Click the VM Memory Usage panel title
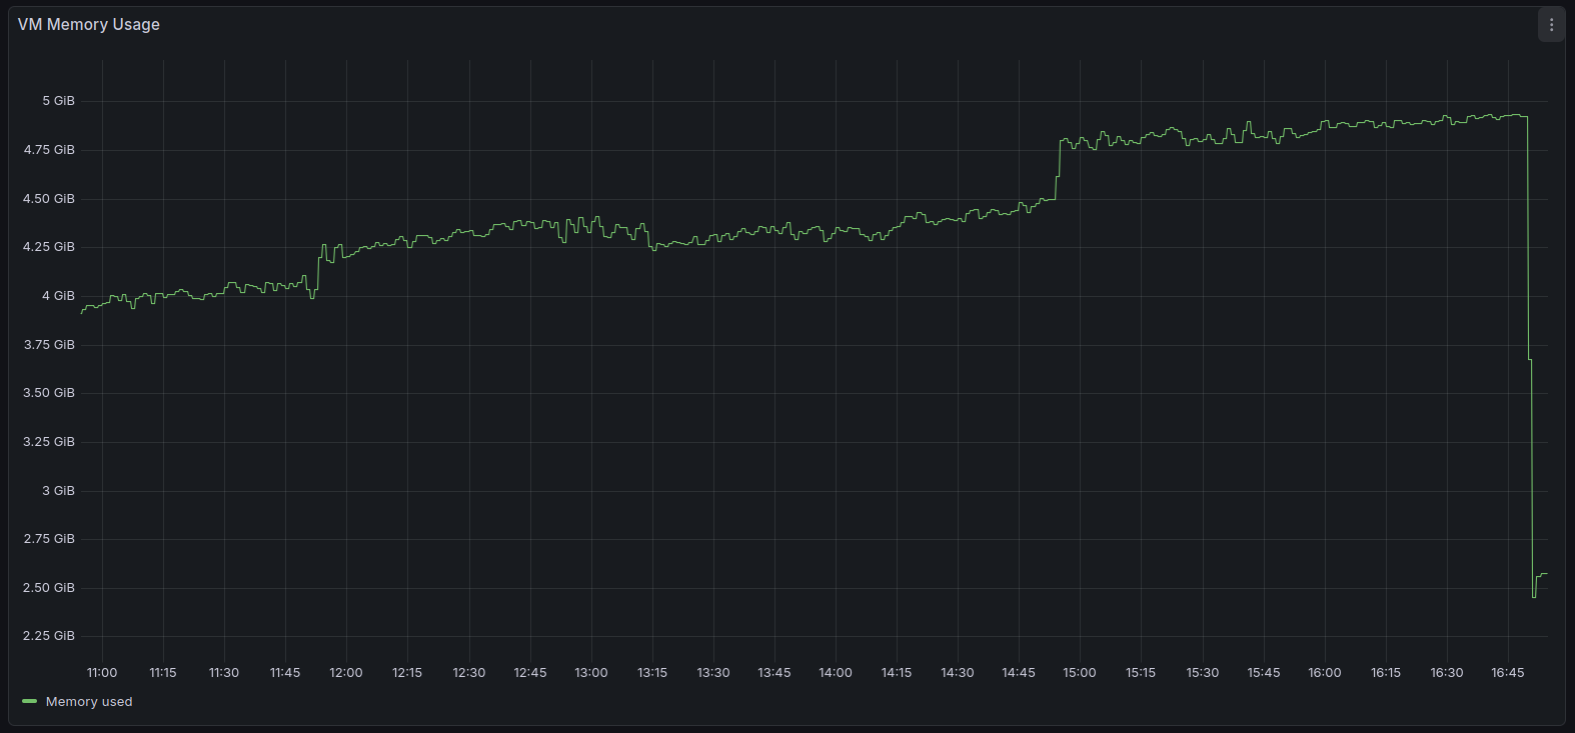 [89, 25]
